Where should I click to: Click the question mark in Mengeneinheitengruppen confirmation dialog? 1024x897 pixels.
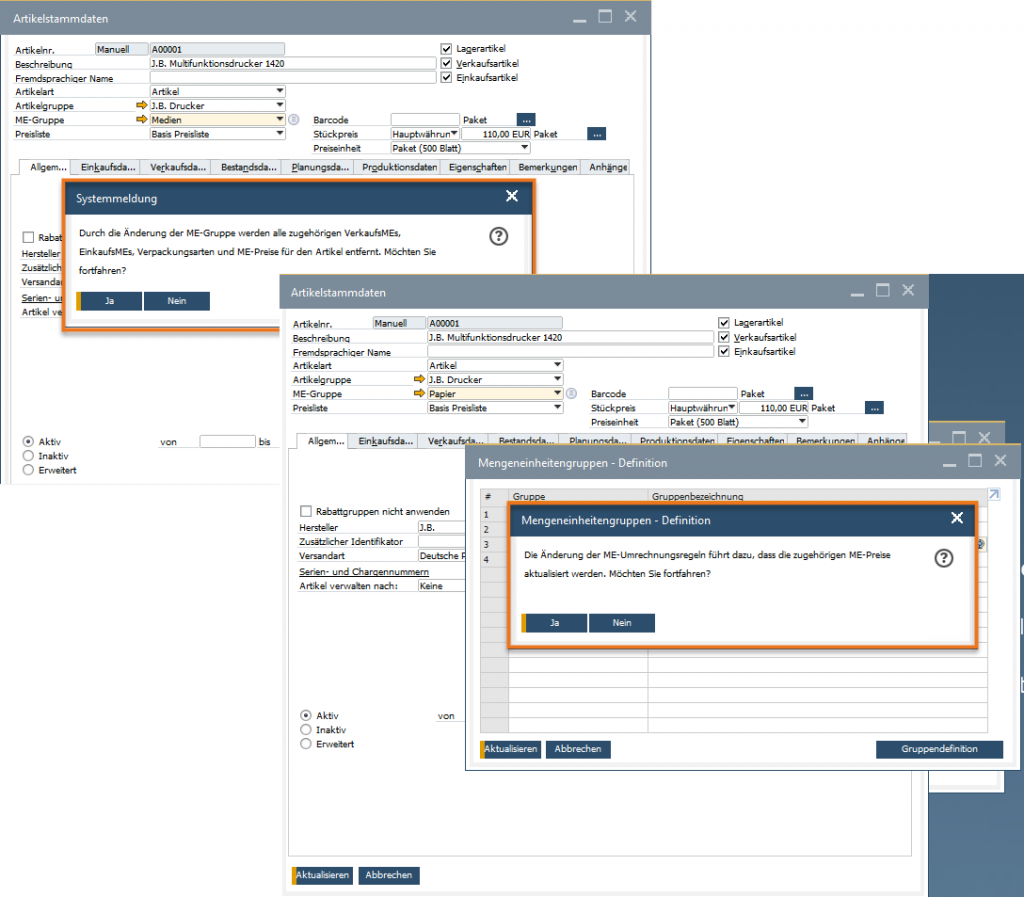(943, 558)
